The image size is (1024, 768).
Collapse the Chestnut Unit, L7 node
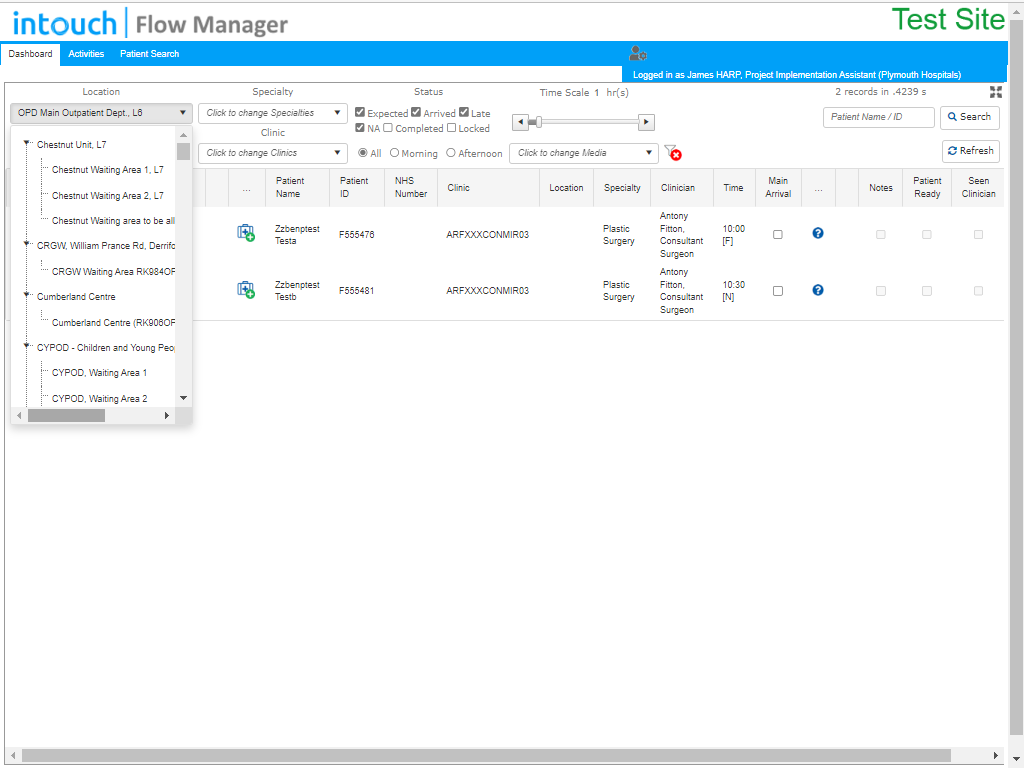(26, 143)
